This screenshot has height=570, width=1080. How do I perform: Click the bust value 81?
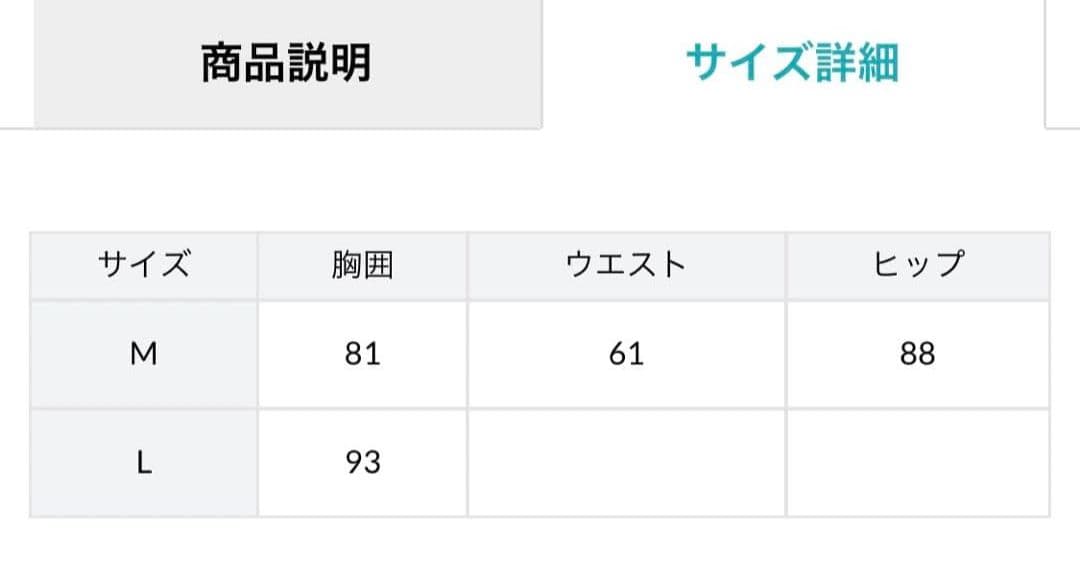click(362, 354)
